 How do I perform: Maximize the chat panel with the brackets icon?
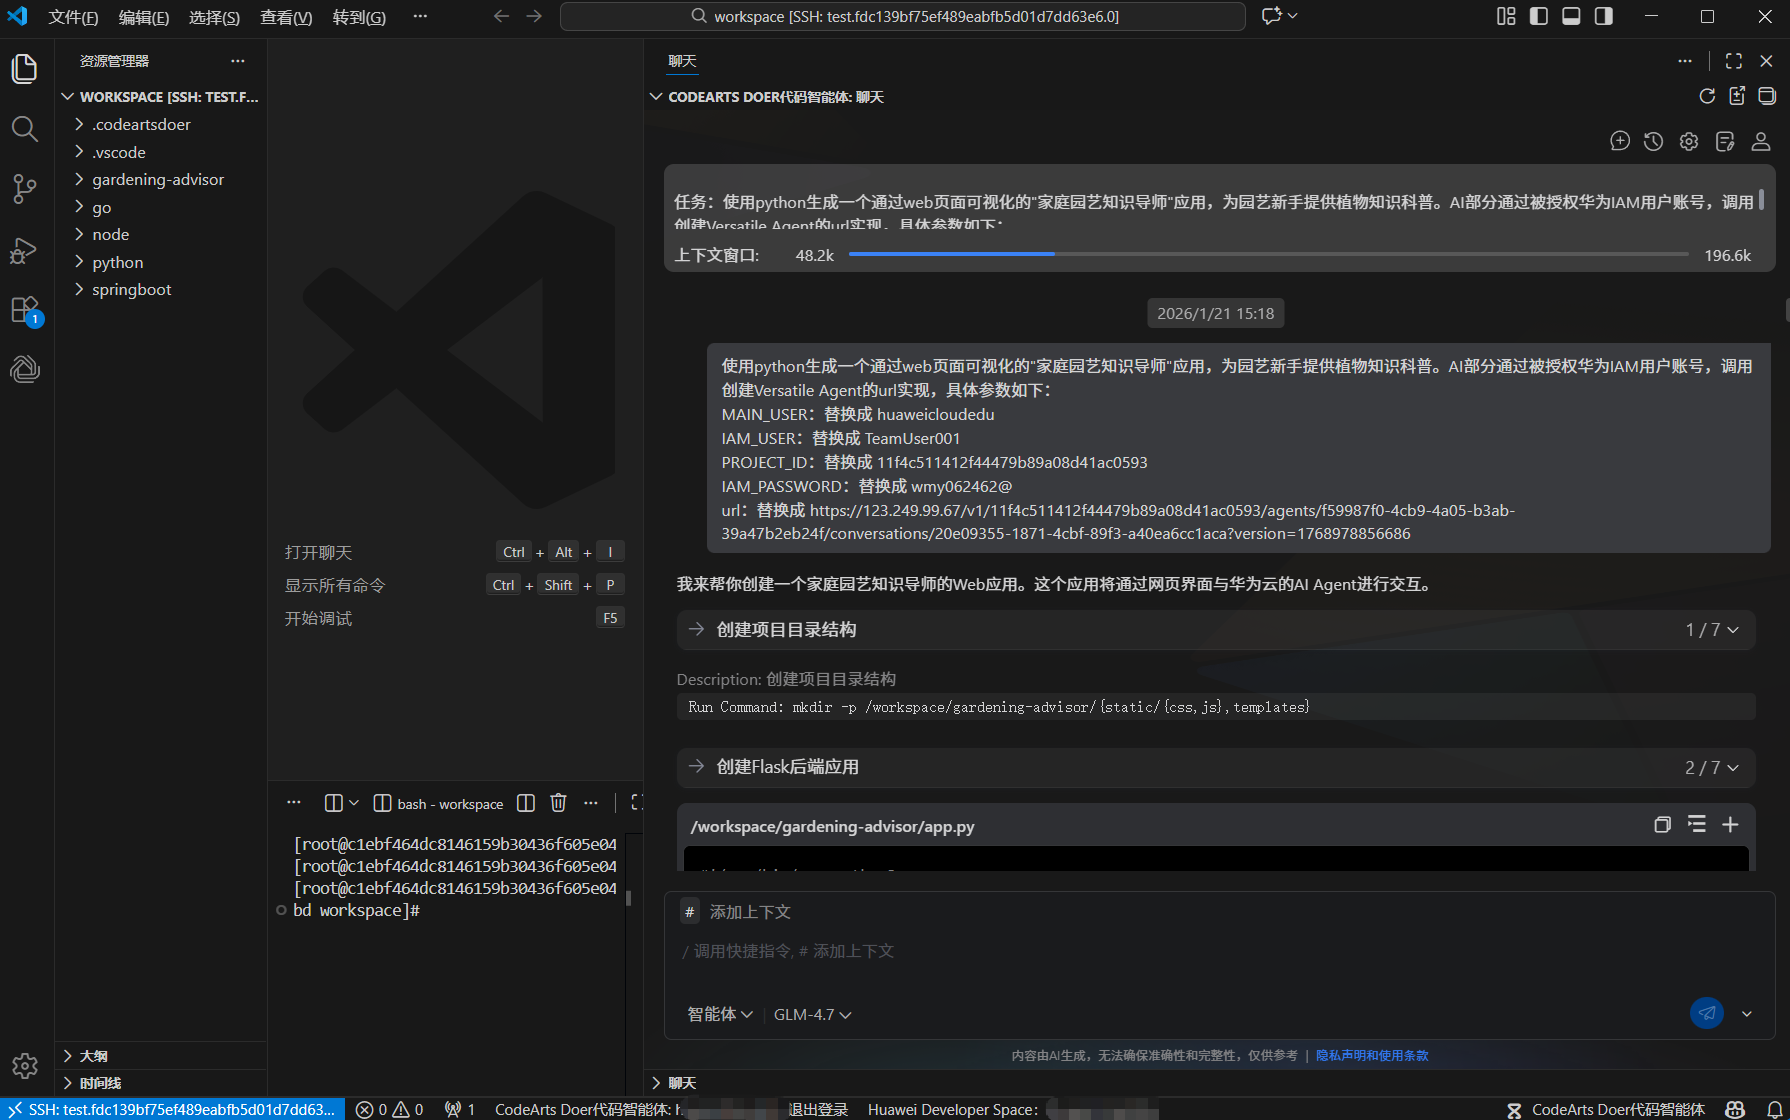[1734, 61]
